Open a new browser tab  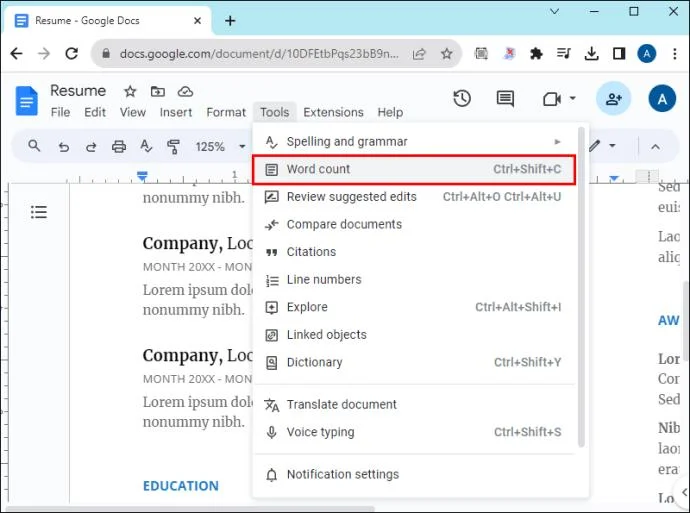click(230, 20)
